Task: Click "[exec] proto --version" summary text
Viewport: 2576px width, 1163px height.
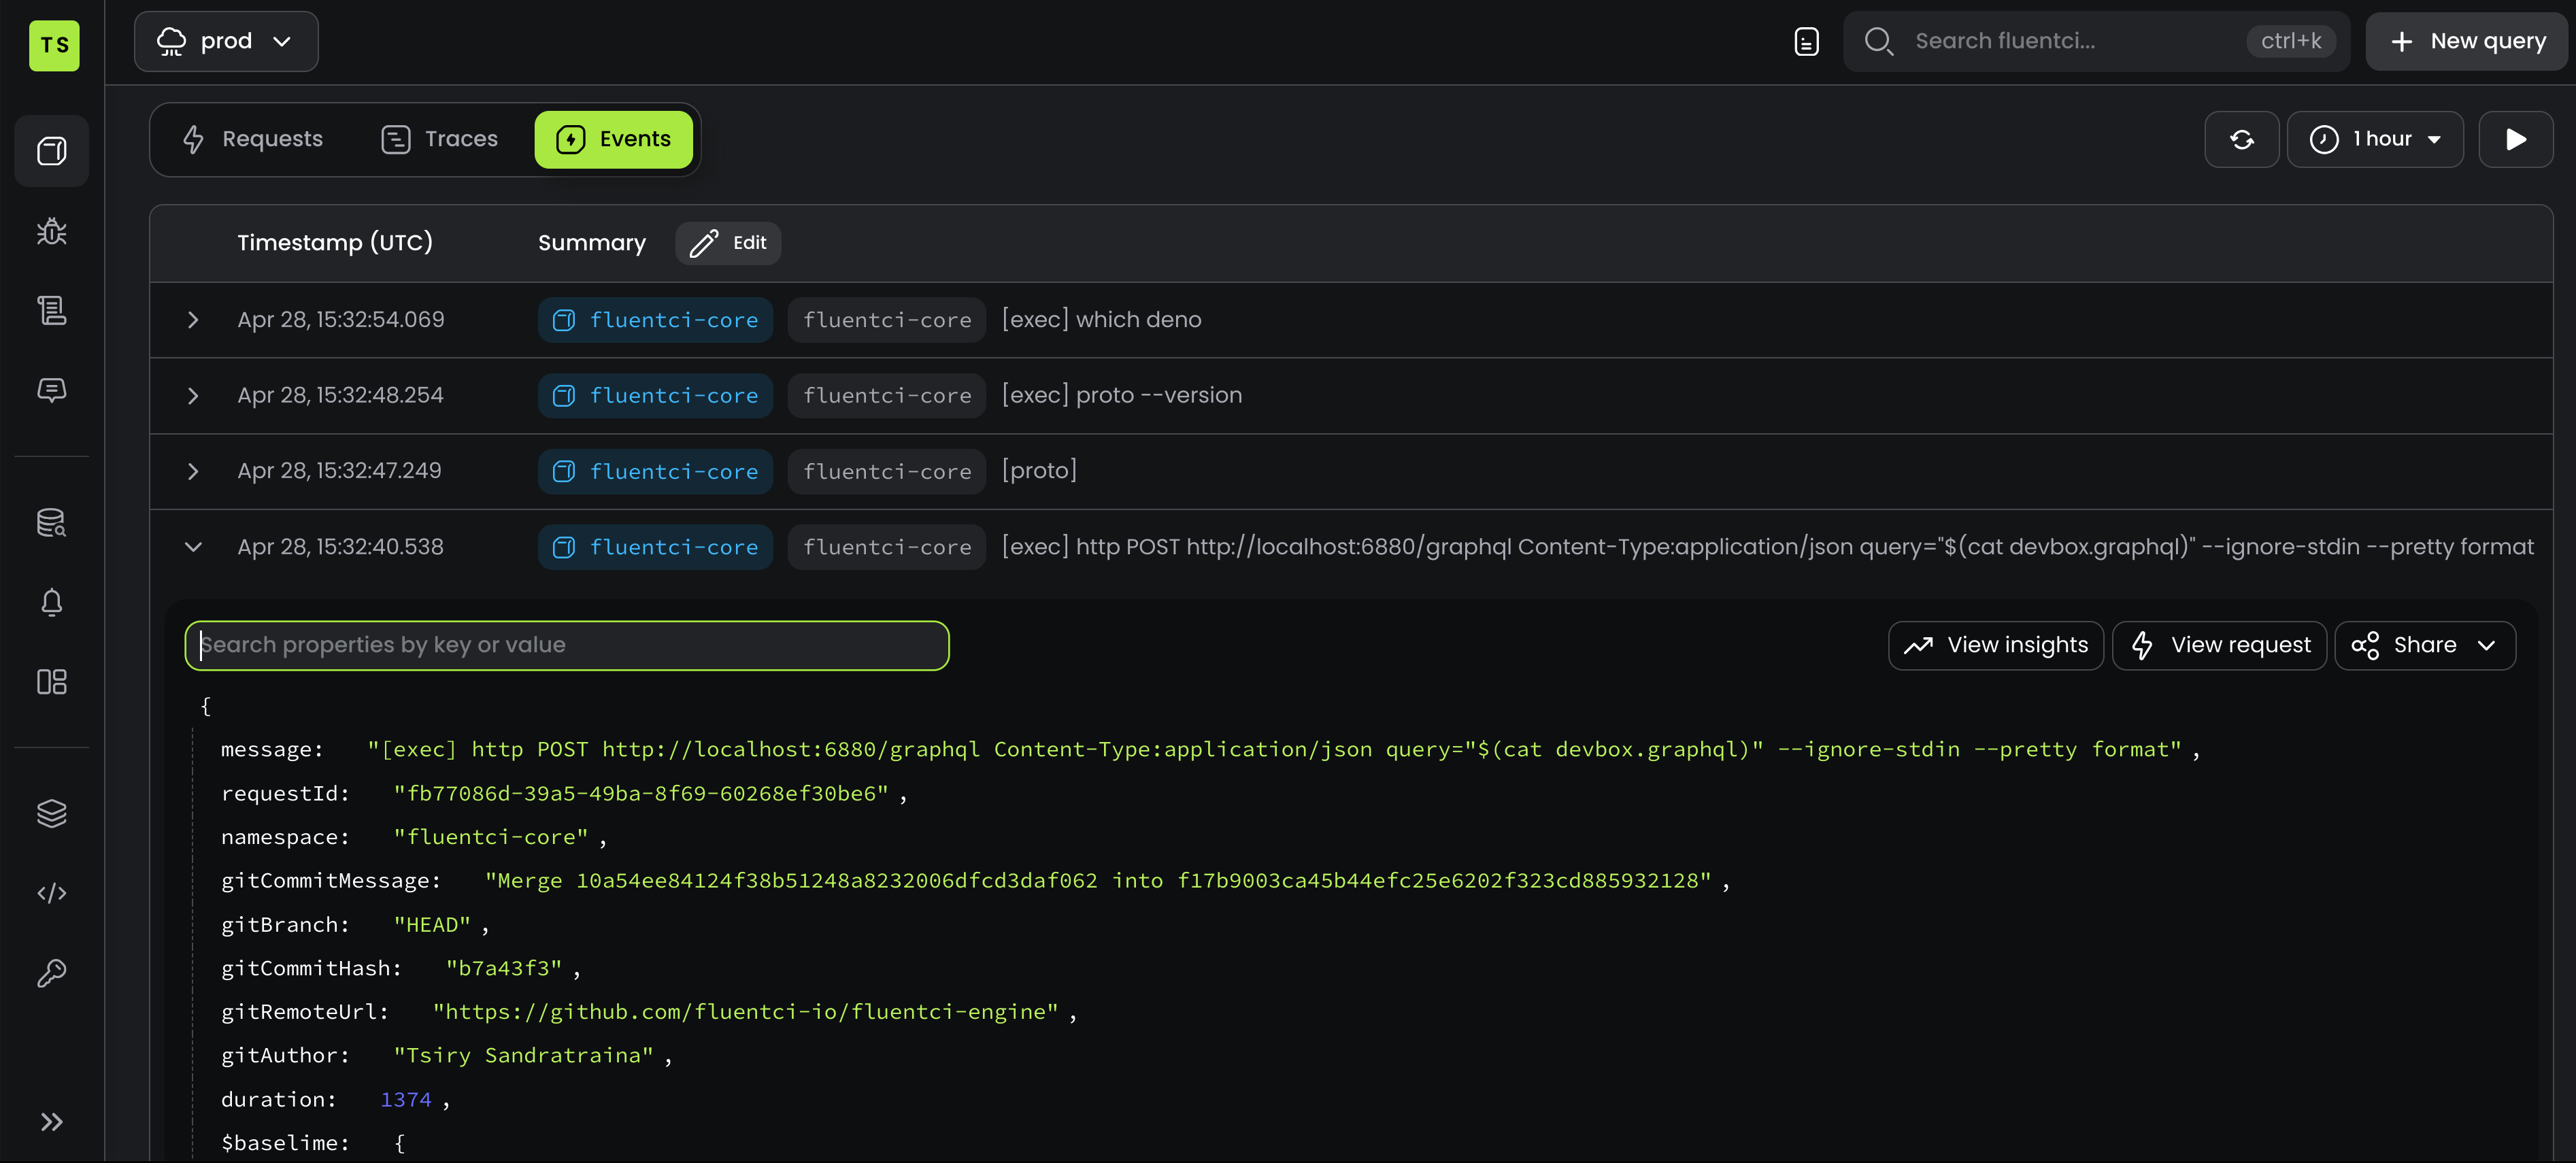Action: pyautogui.click(x=1122, y=396)
